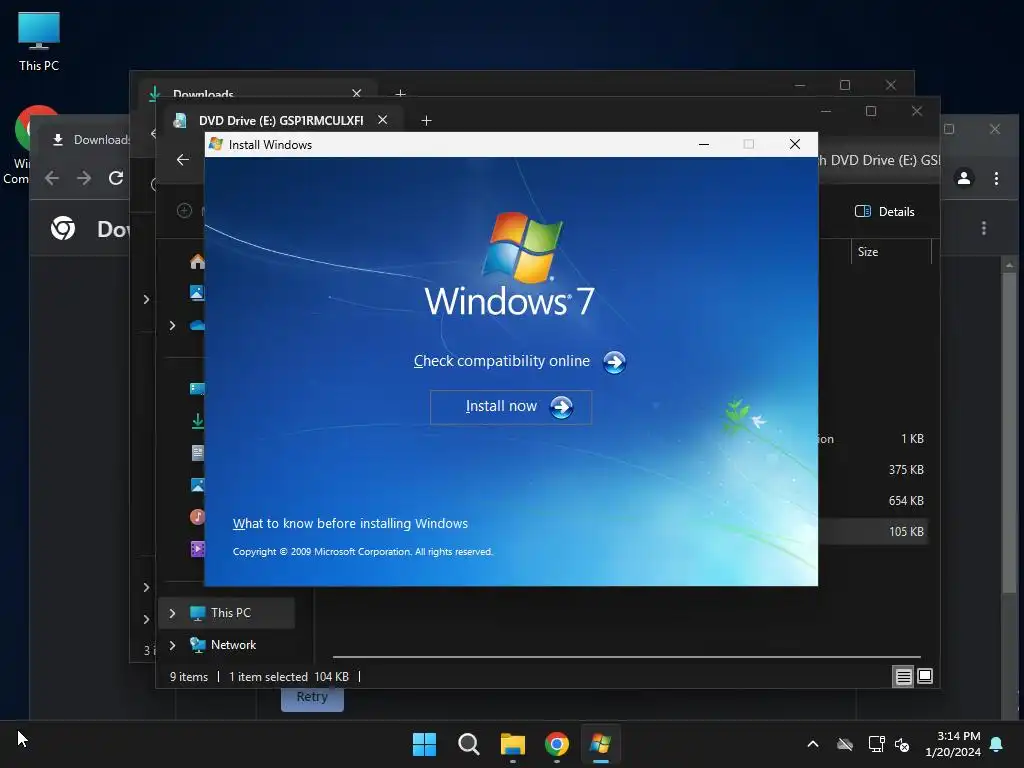
Task: Open File Explorer from taskbar
Action: pos(513,744)
